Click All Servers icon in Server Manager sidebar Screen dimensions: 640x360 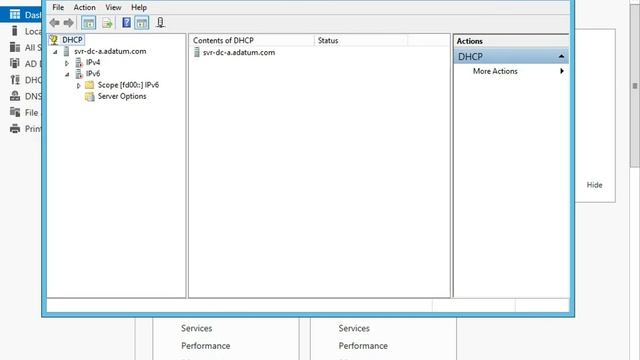click(15, 47)
